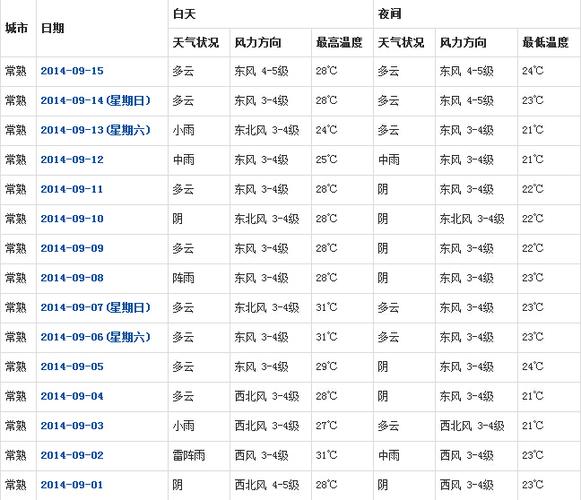Screen dimensions: 581x500
Task: Click daytime 西北风 3-4级 in 2014-09-04 row
Action: pos(267,397)
